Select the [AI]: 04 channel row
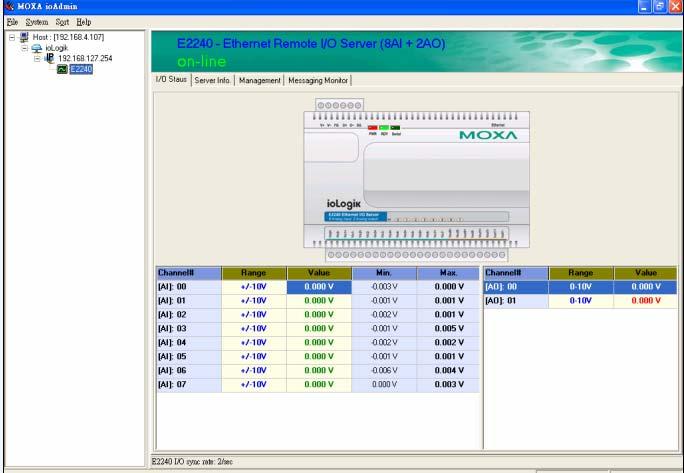The height and width of the screenshot is (473, 684). 318,343
